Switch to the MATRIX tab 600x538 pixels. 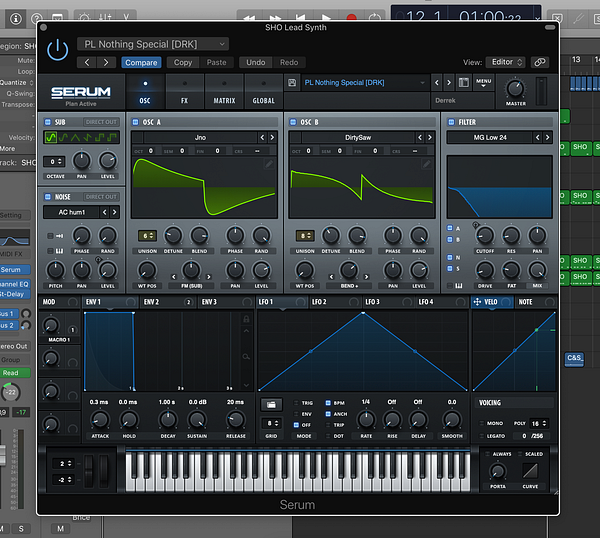[224, 92]
